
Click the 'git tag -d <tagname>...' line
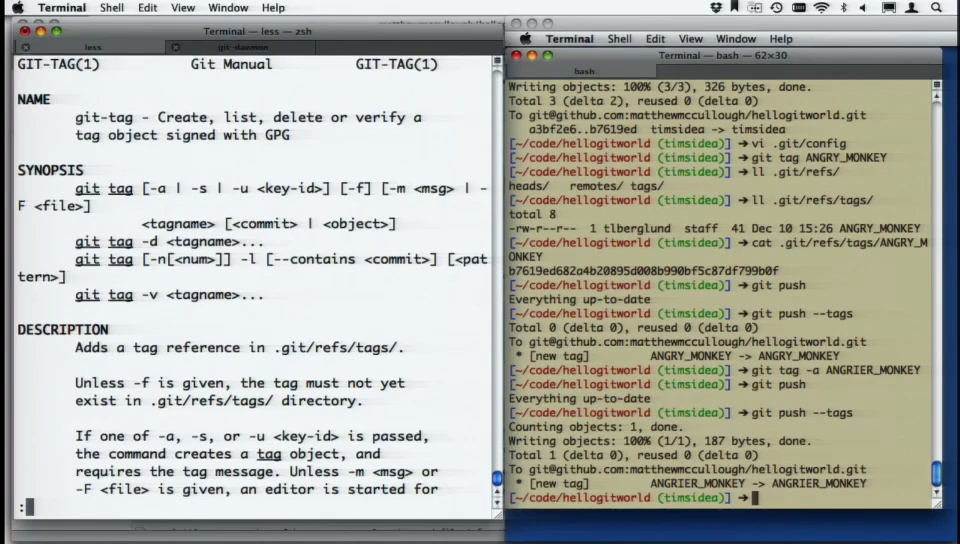coord(170,241)
